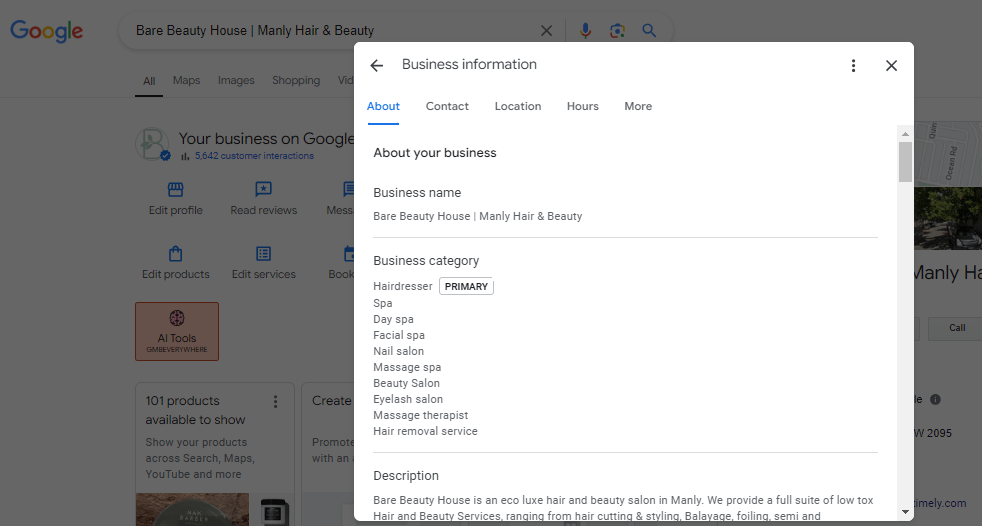Screen dimensions: 982x526
Task: Click the Business category heading
Action: pyautogui.click(x=426, y=260)
